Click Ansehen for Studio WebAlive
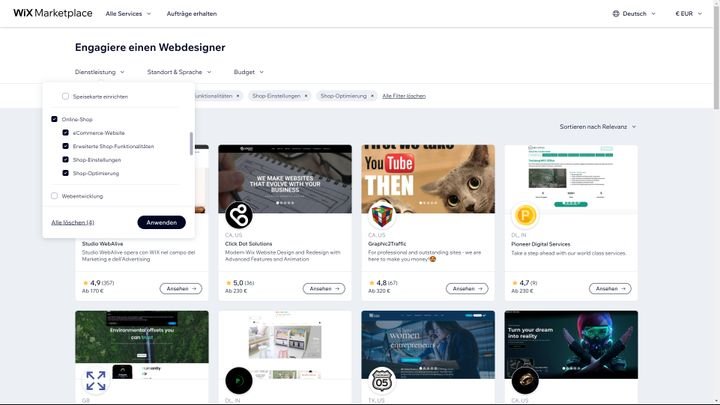 tap(181, 289)
